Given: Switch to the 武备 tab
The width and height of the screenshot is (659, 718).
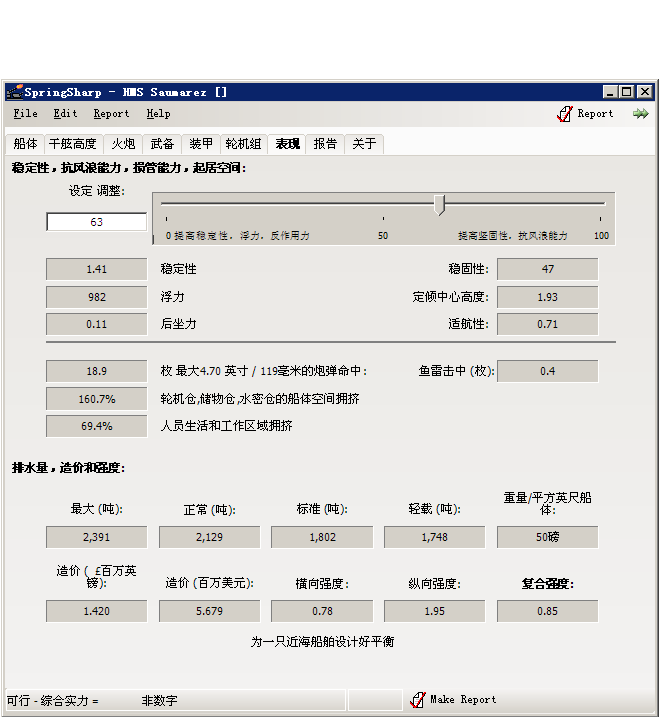Looking at the screenshot, I should tap(162, 144).
